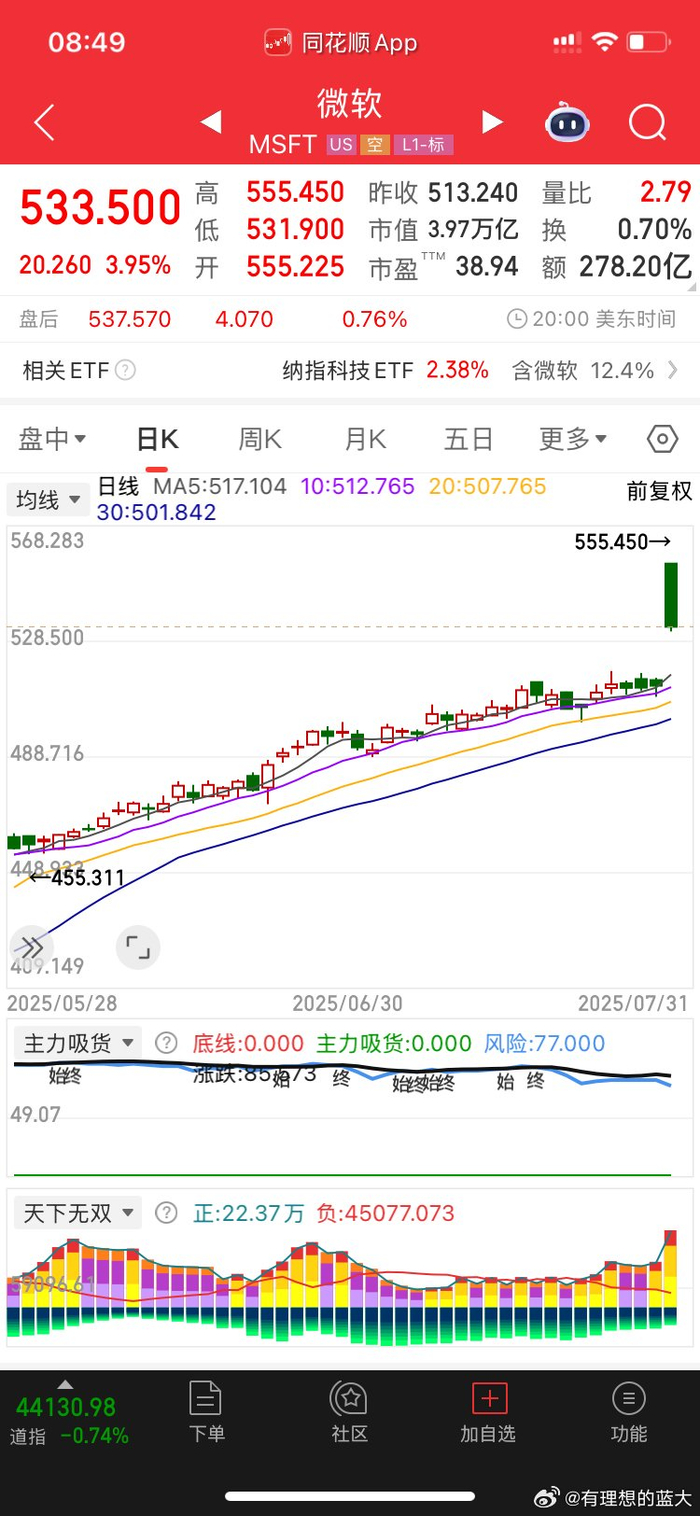This screenshot has width=700, height=1516.
Task: Tap the L1-标 quote level tag
Action: click(x=423, y=145)
